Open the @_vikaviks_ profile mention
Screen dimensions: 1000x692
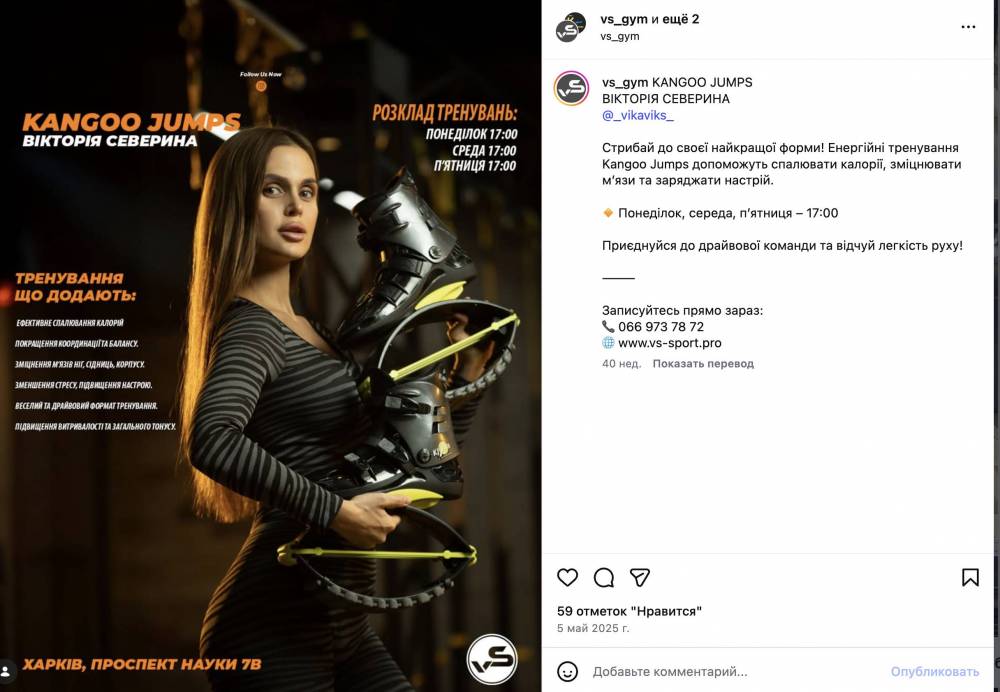point(638,115)
